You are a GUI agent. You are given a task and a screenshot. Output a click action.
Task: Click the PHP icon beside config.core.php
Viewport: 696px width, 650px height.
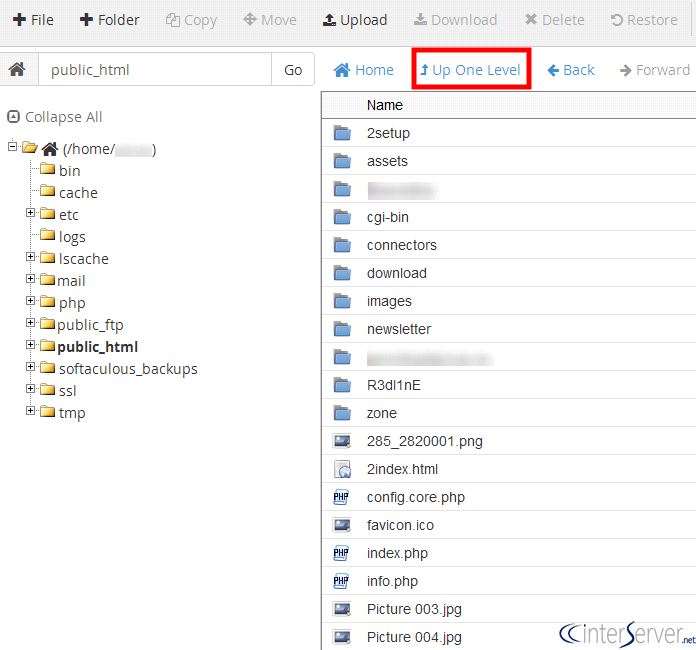(342, 497)
